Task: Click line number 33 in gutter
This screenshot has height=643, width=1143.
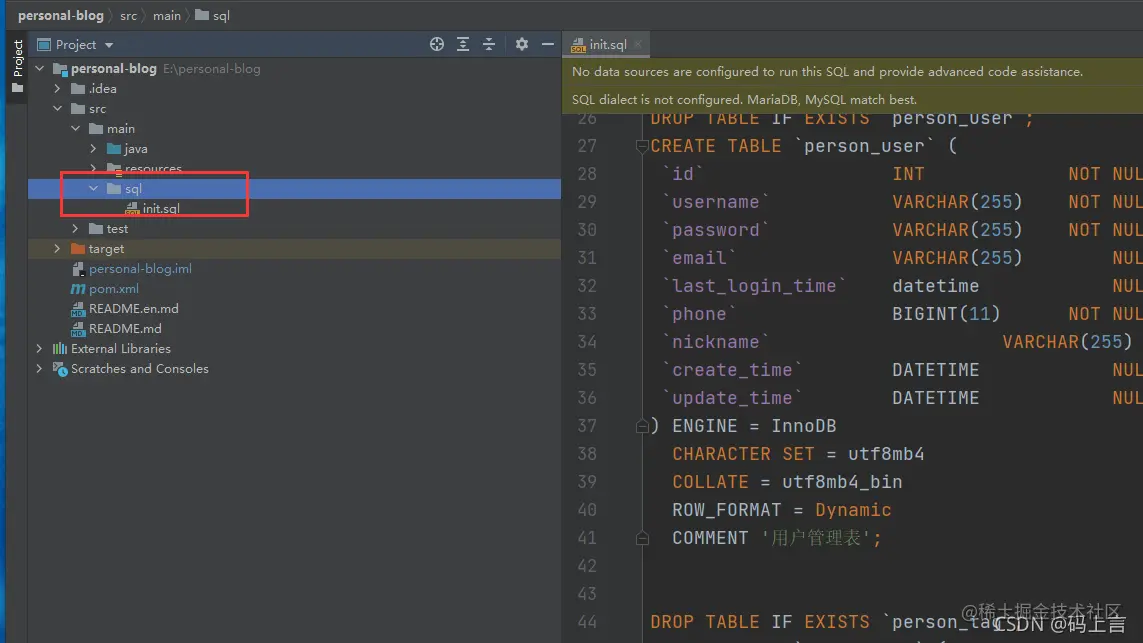Action: coord(587,314)
